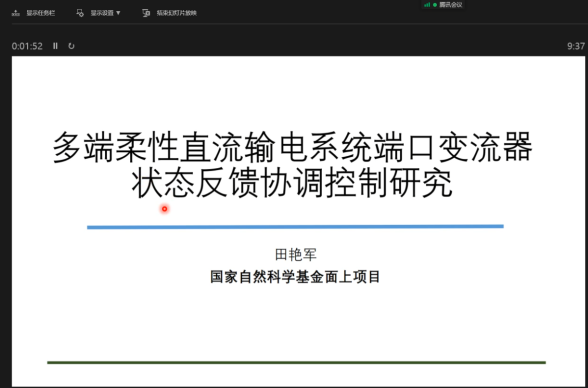Click the 结束幻灯片放映 button text

[x=176, y=13]
